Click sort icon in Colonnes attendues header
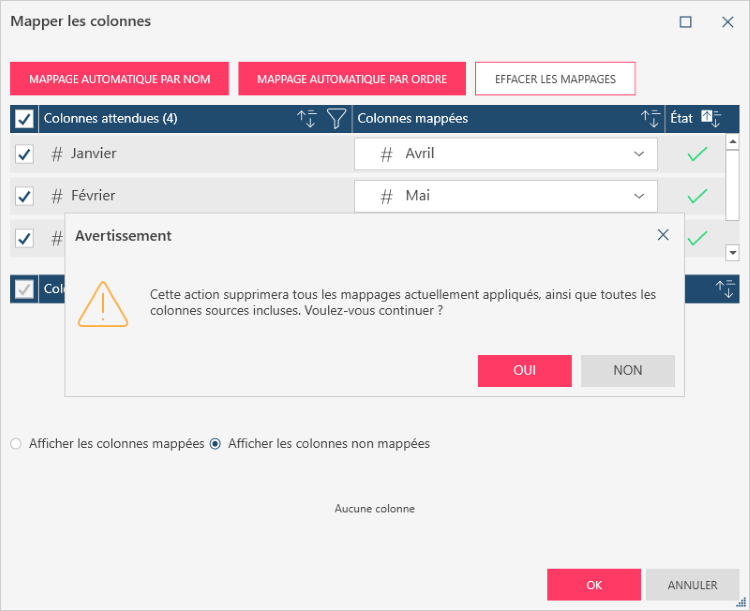The height and width of the screenshot is (611, 750). [307, 119]
